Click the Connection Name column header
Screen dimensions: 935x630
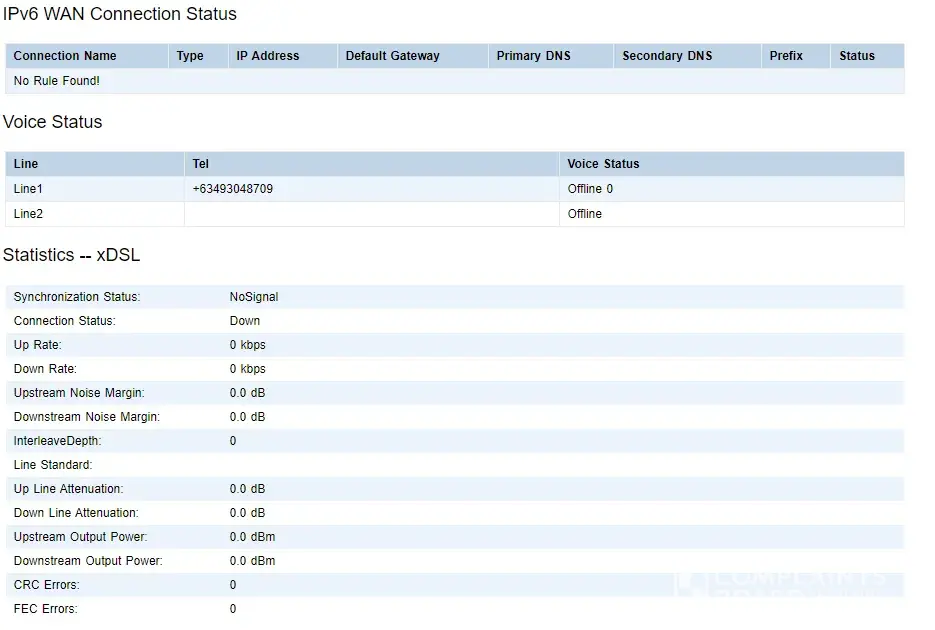(65, 56)
